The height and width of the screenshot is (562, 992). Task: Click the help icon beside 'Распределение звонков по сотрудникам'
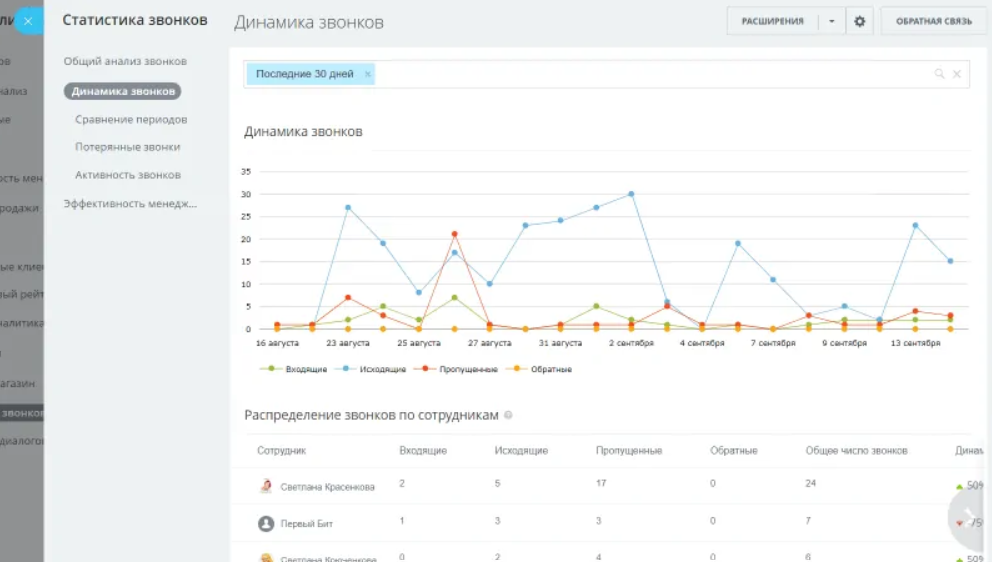tap(509, 415)
